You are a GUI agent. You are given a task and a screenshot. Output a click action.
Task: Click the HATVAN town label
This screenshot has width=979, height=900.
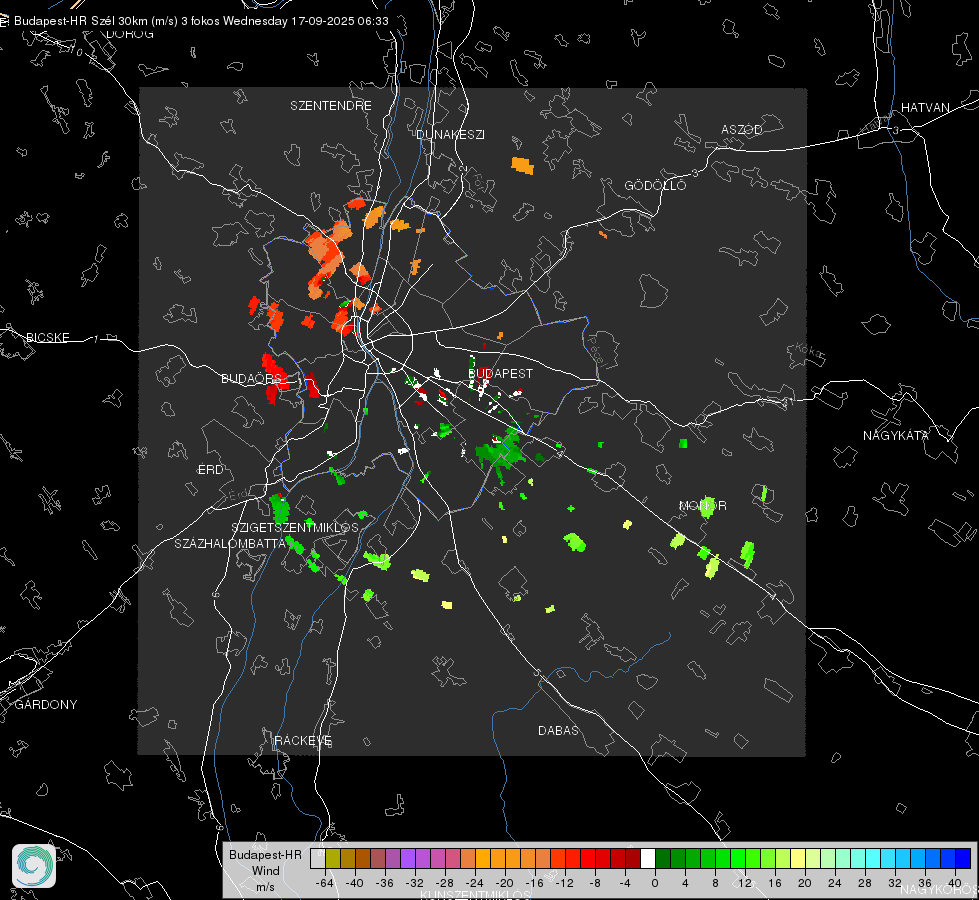(x=925, y=107)
